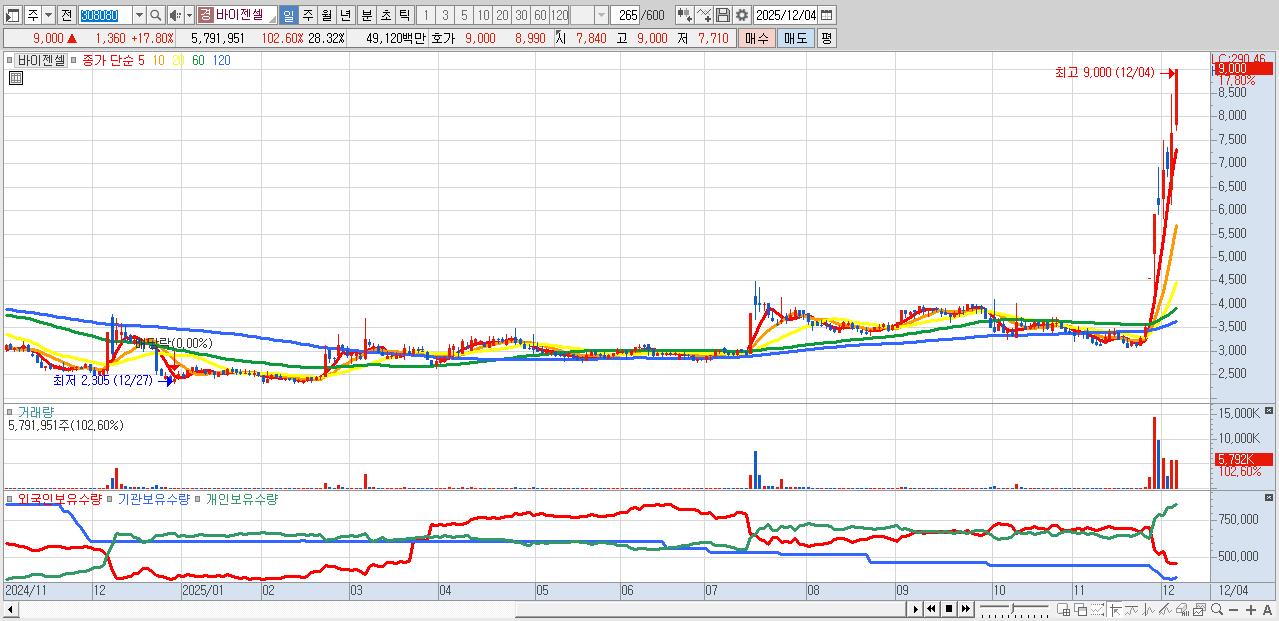
Task: Click the 매도 sell button
Action: pyautogui.click(x=796, y=38)
